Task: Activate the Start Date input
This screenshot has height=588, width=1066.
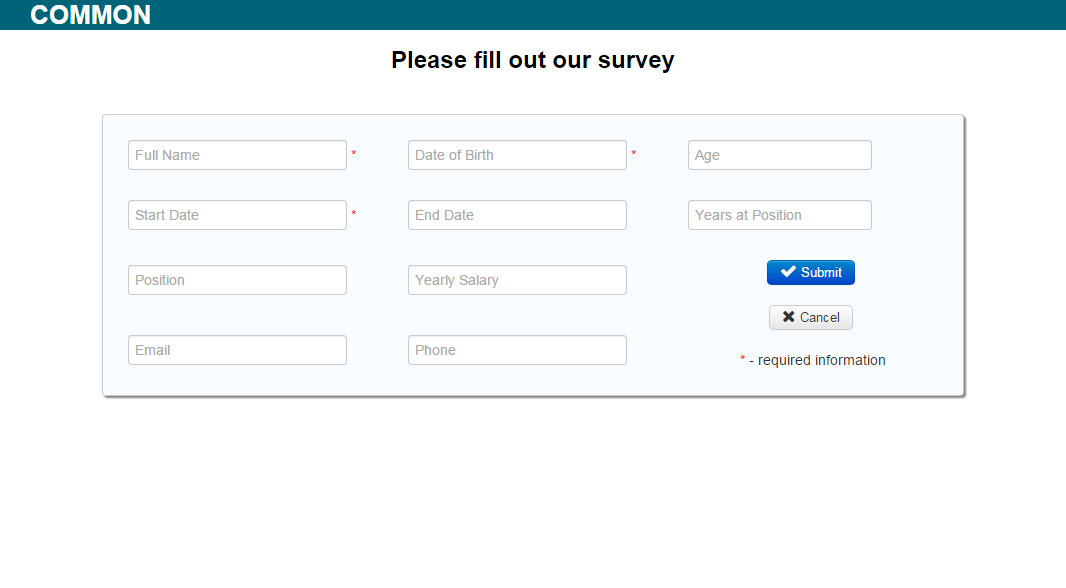Action: tap(237, 215)
